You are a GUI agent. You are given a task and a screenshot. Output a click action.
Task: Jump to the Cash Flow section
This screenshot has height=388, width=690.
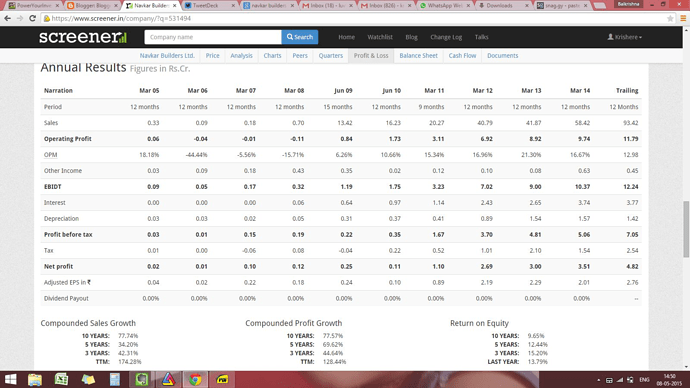tap(462, 55)
